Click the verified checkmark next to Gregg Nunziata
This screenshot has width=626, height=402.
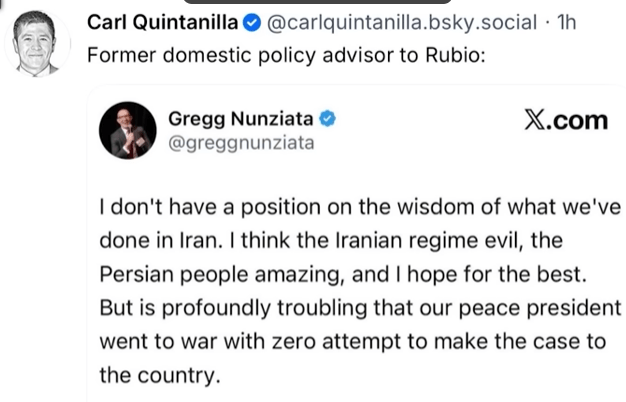[x=328, y=119]
